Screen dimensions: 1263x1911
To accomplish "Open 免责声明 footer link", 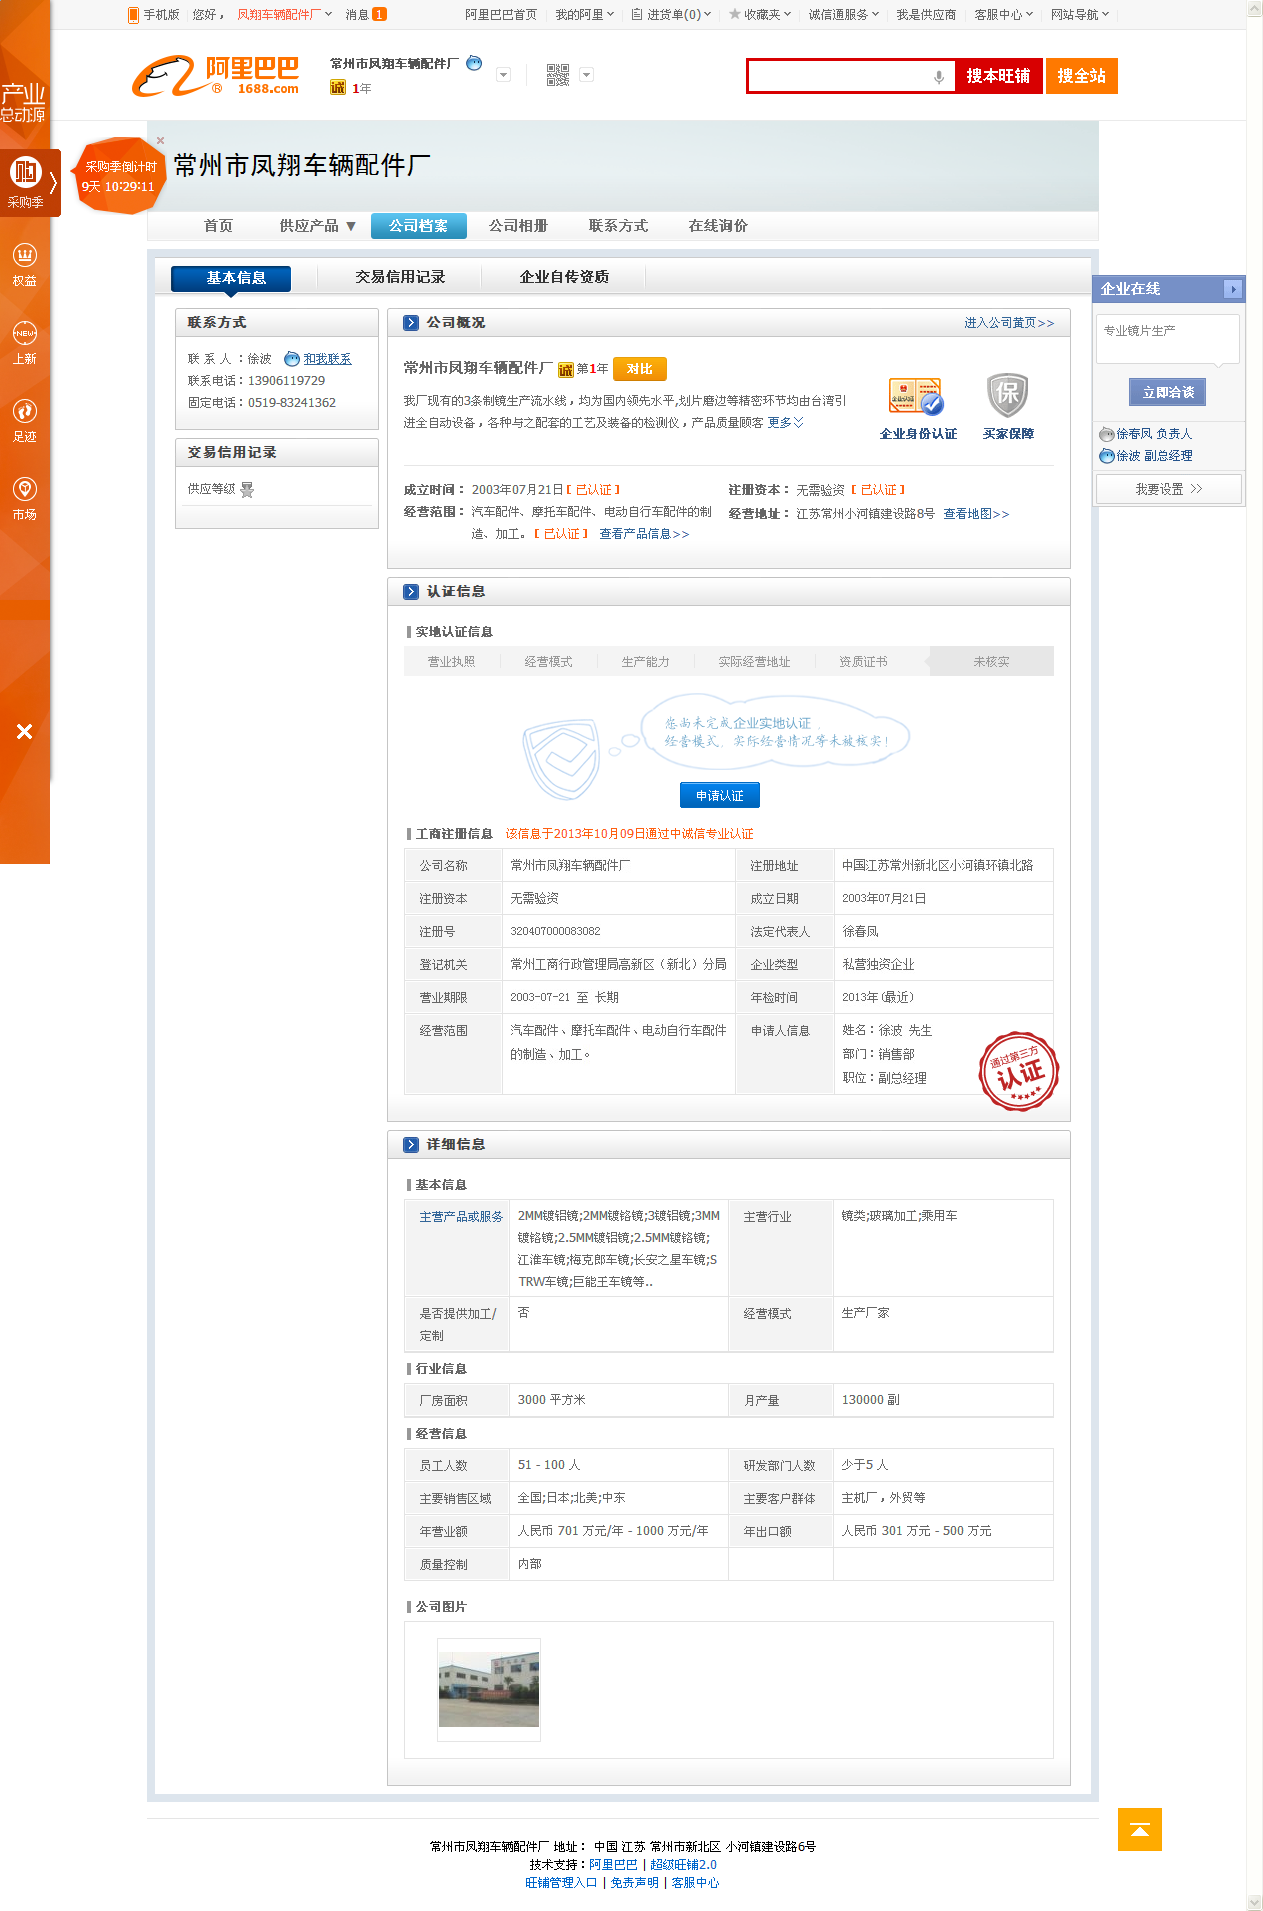I will 635,1882.
